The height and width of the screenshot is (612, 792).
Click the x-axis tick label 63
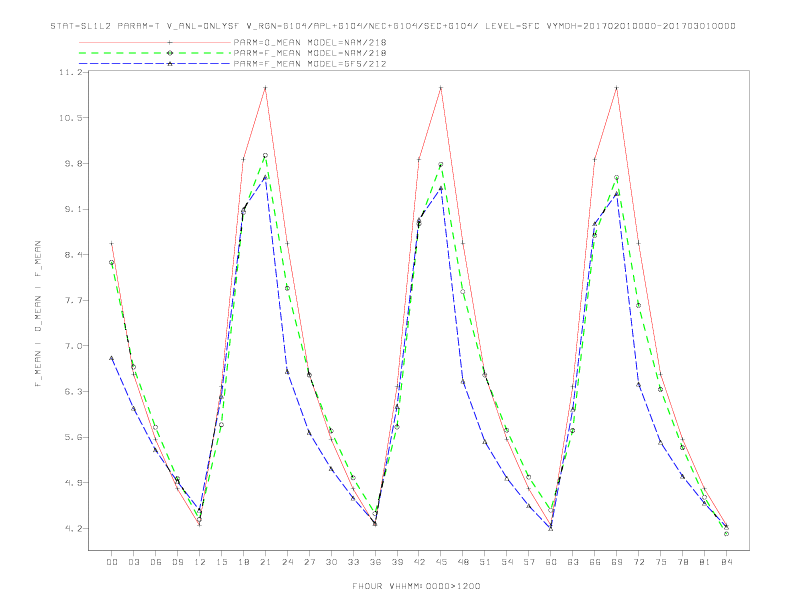pos(573,562)
